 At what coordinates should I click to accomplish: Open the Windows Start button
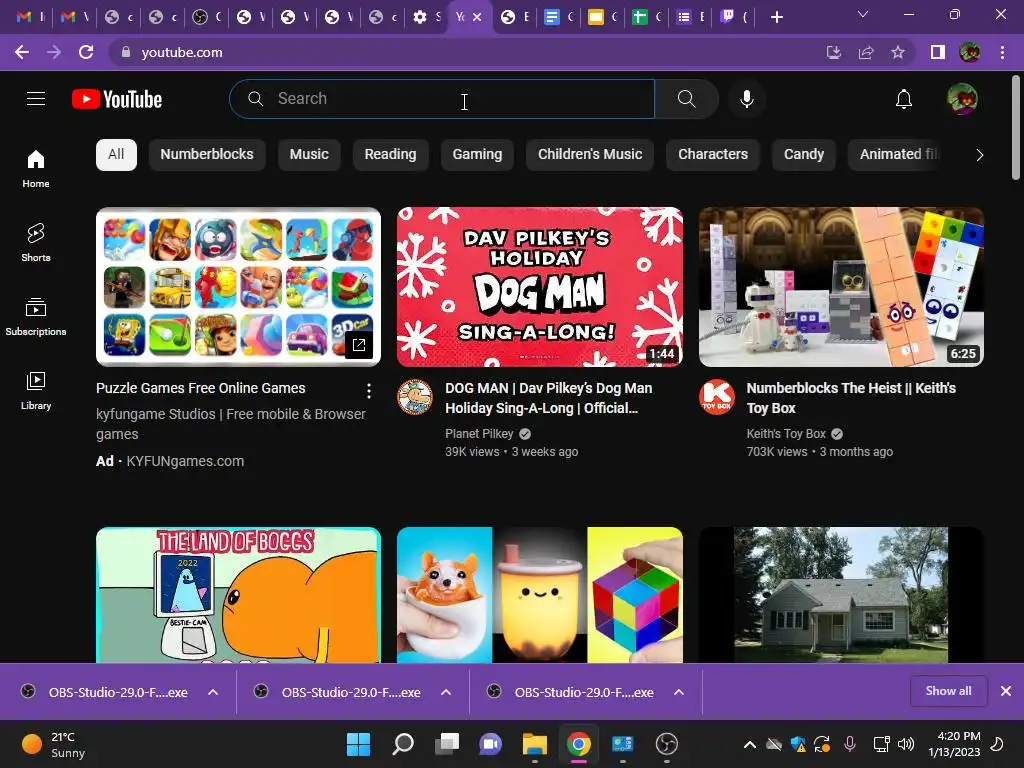coord(359,744)
